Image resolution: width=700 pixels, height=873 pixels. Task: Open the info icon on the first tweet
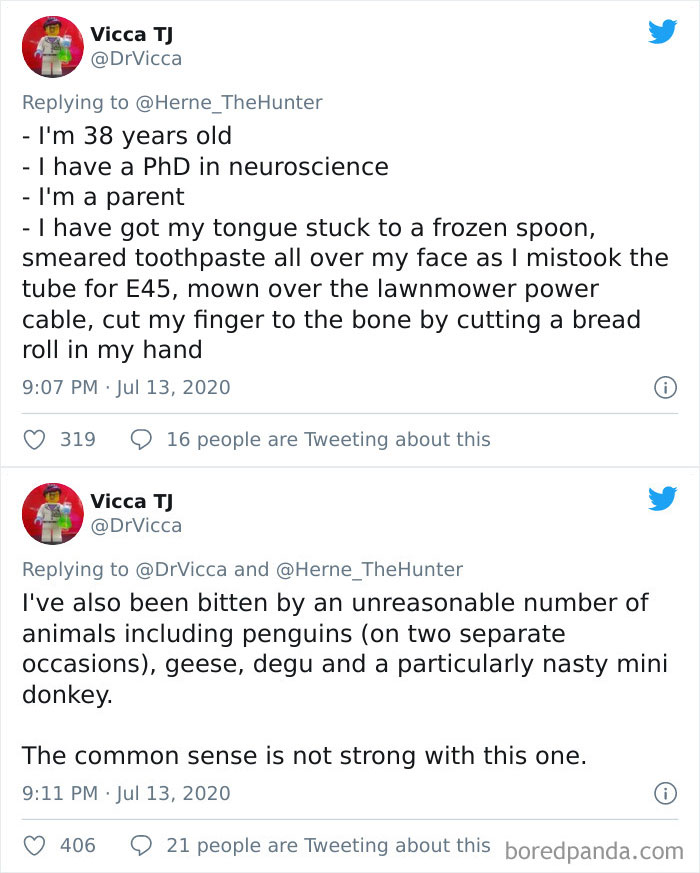point(665,387)
